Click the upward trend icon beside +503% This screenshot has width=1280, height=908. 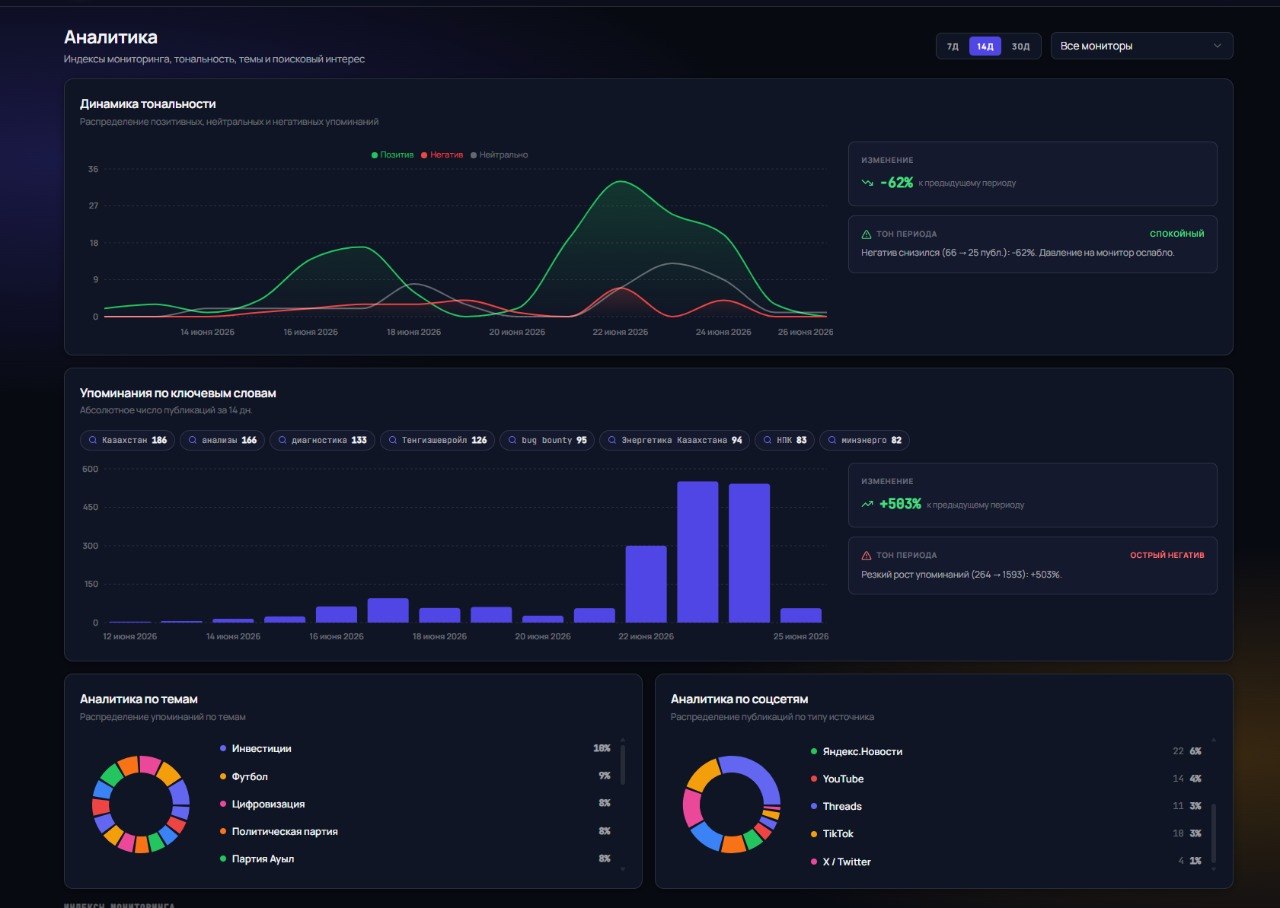coord(867,504)
